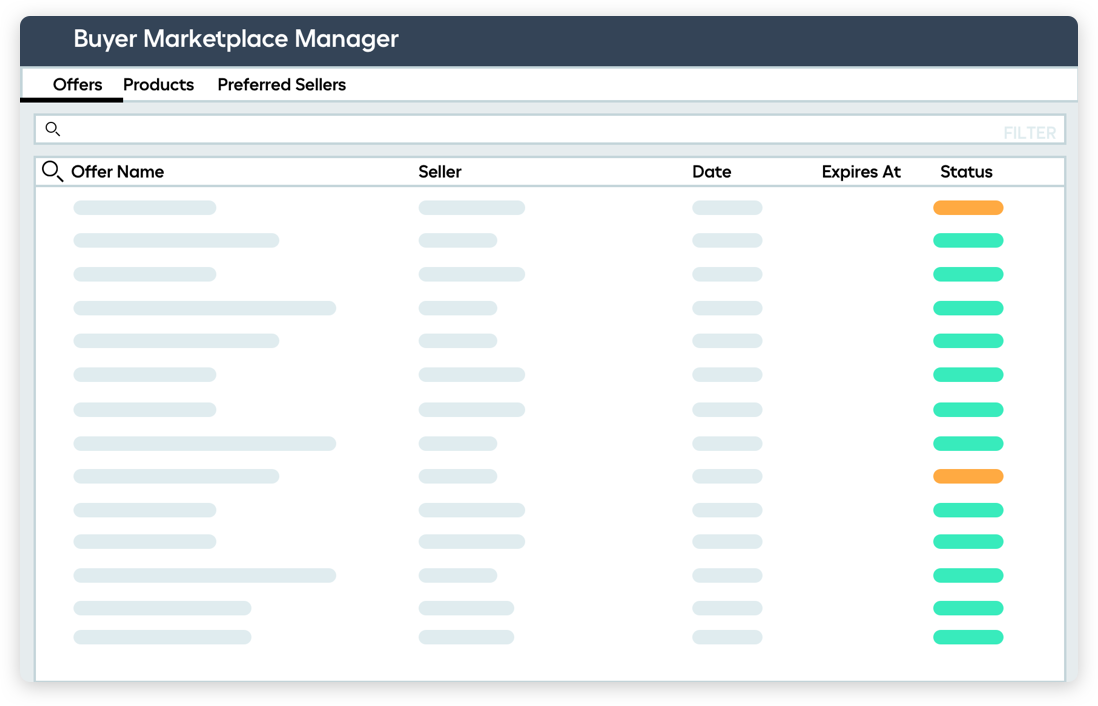This screenshot has width=1098, height=706.
Task: Switch to the Offers tab
Action: pyautogui.click(x=77, y=85)
